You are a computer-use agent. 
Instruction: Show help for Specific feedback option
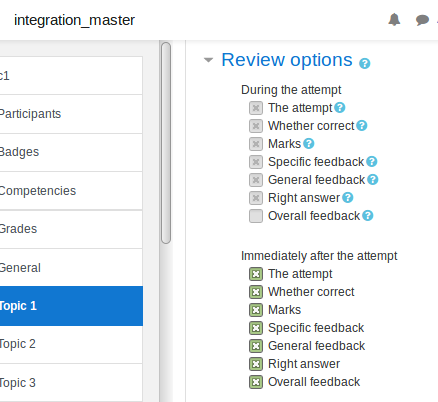click(x=372, y=162)
